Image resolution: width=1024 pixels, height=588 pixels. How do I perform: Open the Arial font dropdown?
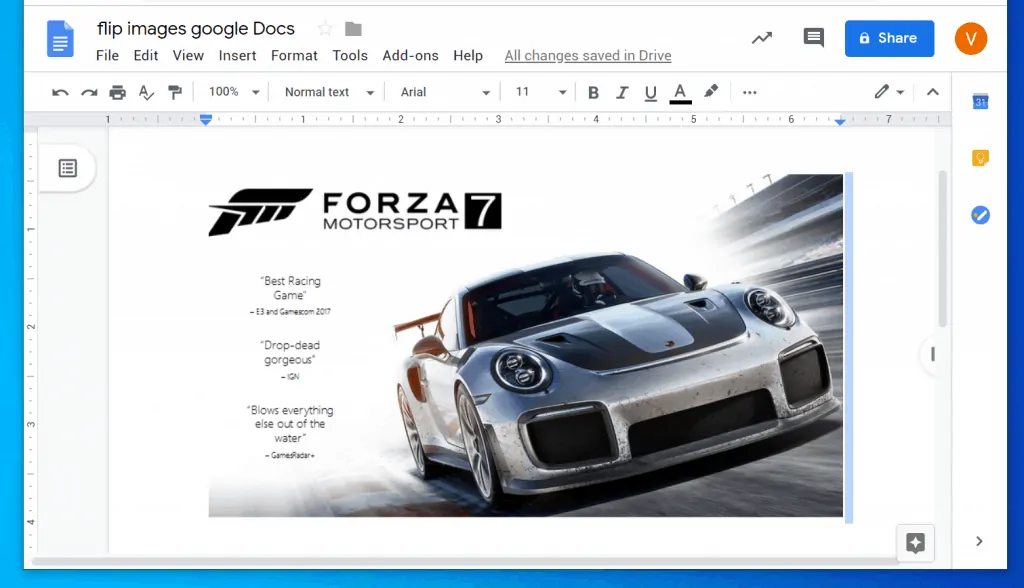[x=445, y=92]
